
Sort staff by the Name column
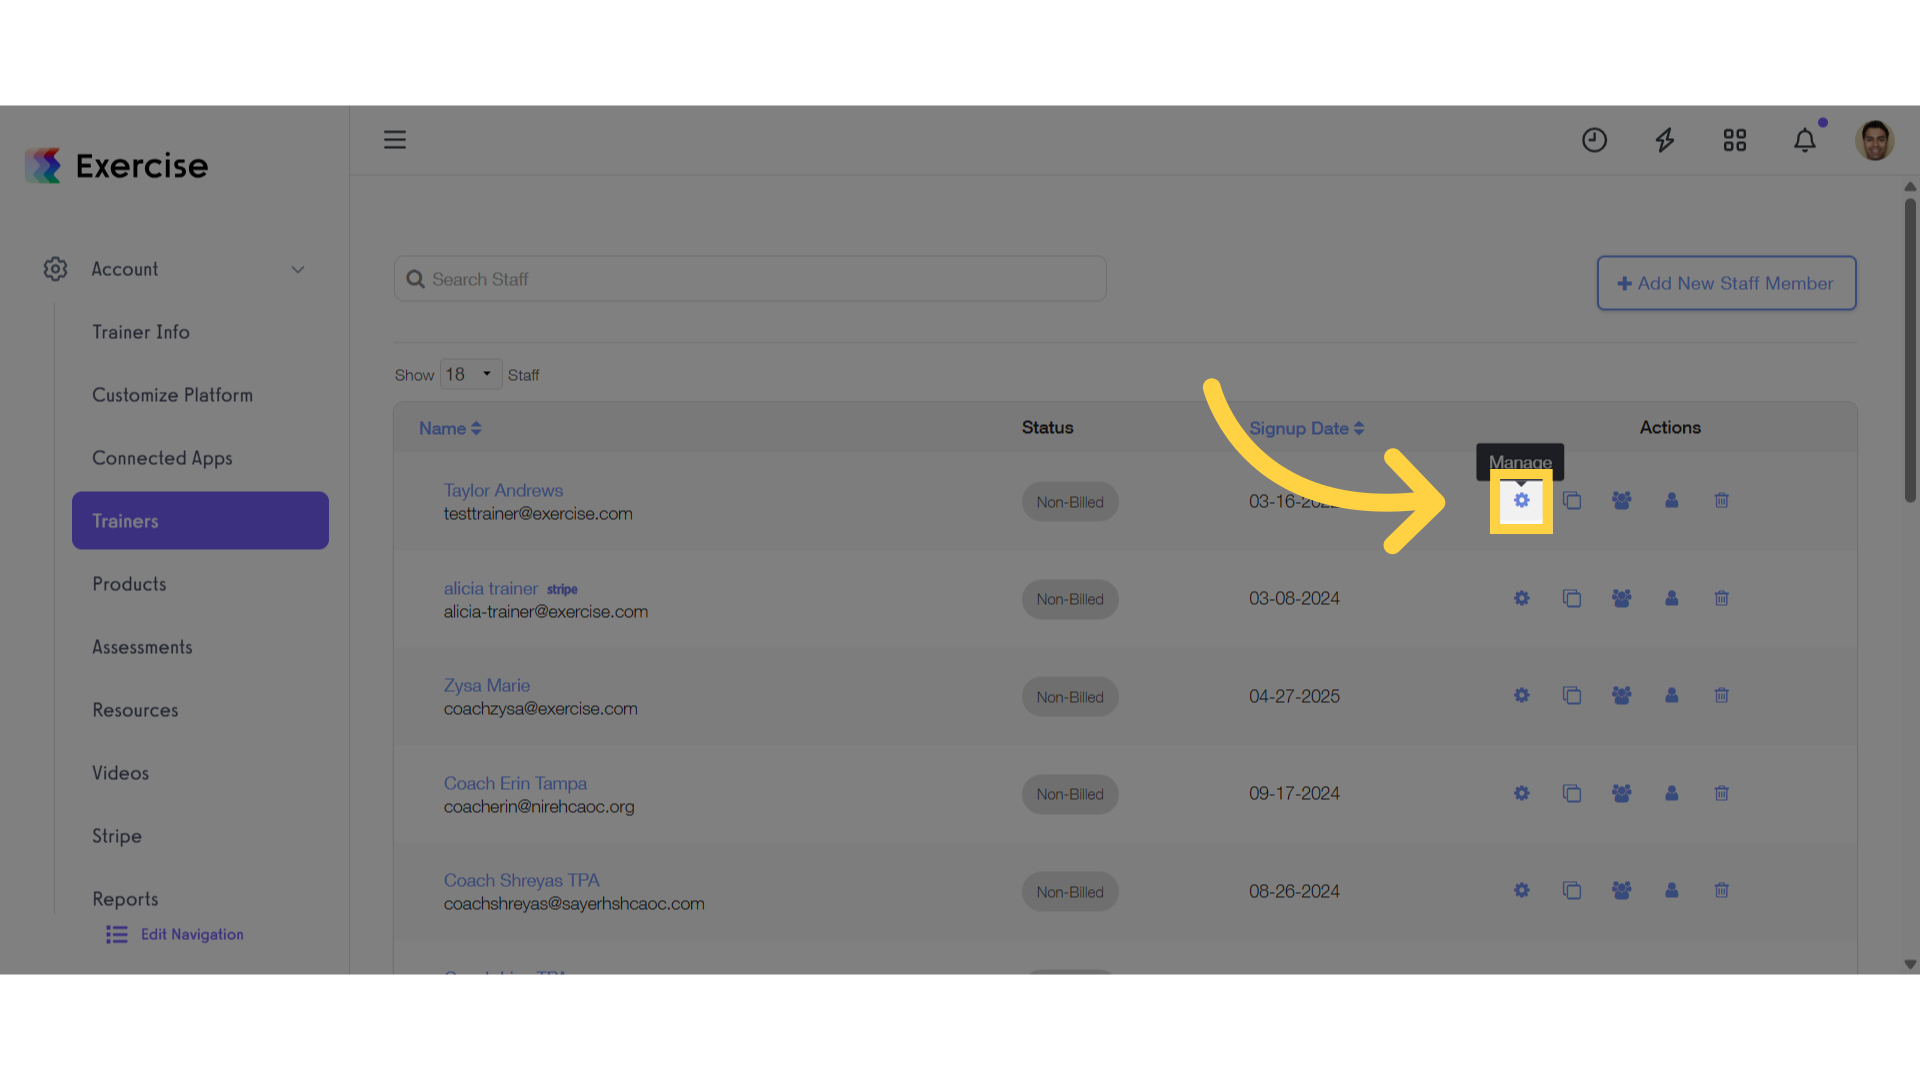tap(450, 428)
